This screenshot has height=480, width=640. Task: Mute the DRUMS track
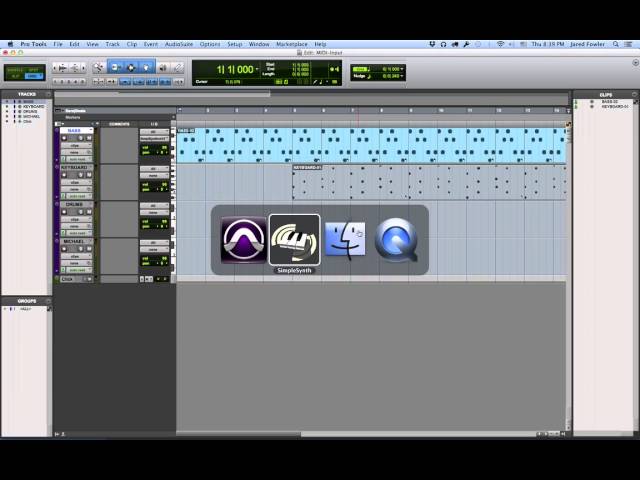point(89,212)
